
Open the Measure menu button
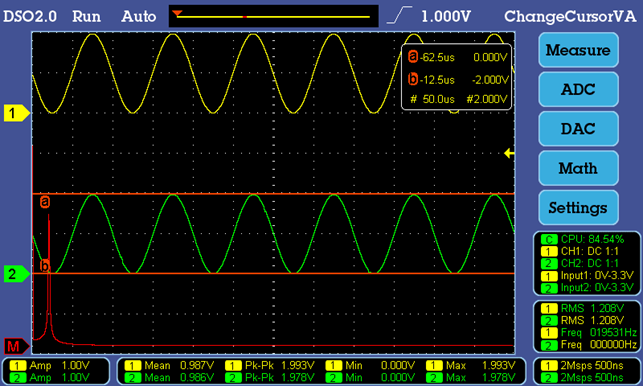click(x=578, y=50)
